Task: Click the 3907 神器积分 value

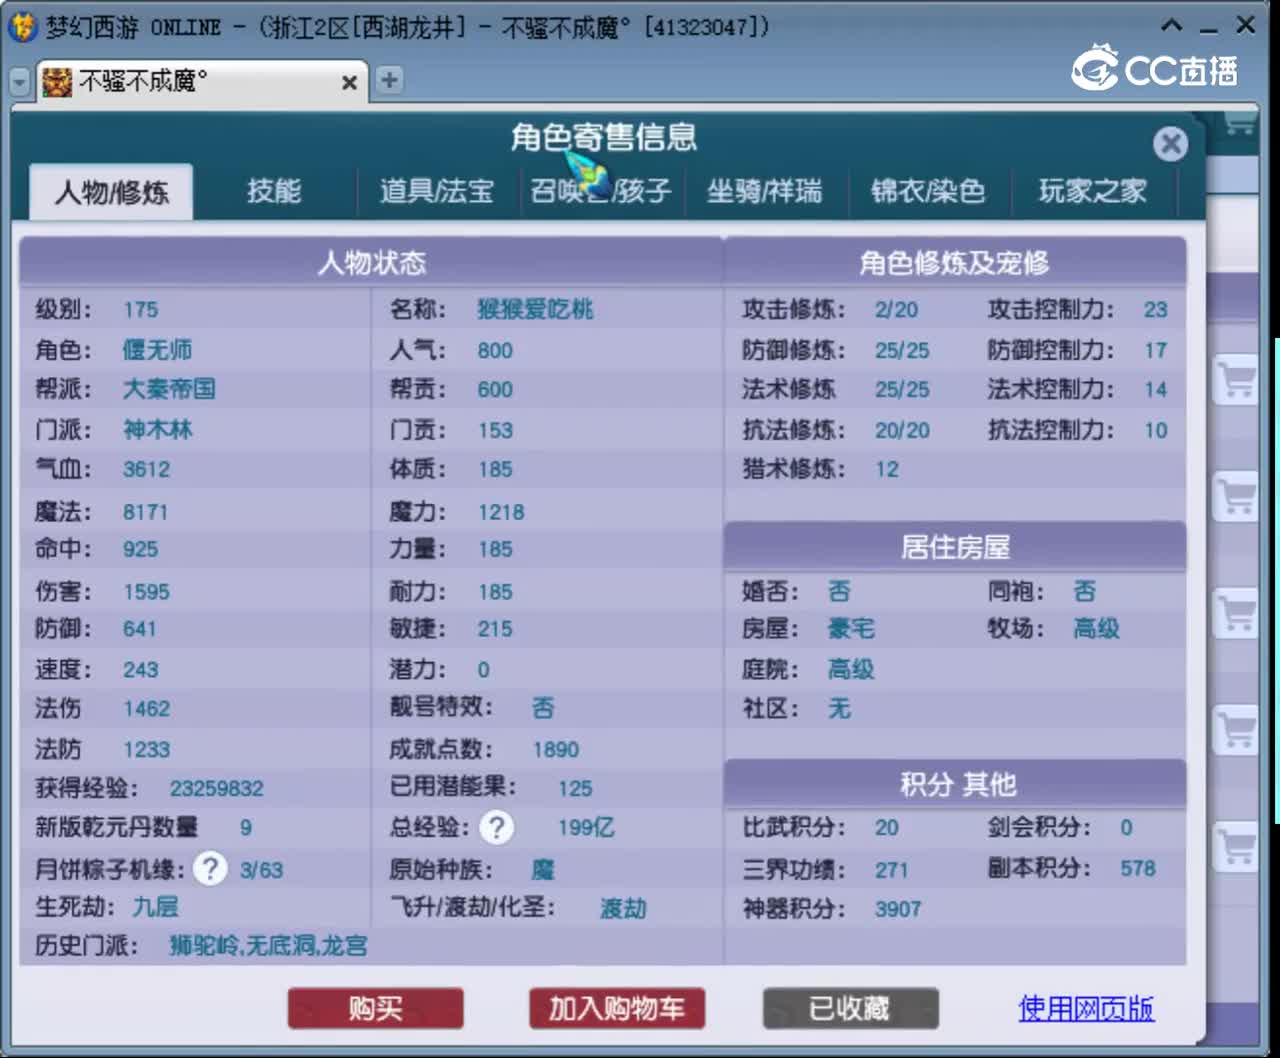Action: click(x=898, y=909)
